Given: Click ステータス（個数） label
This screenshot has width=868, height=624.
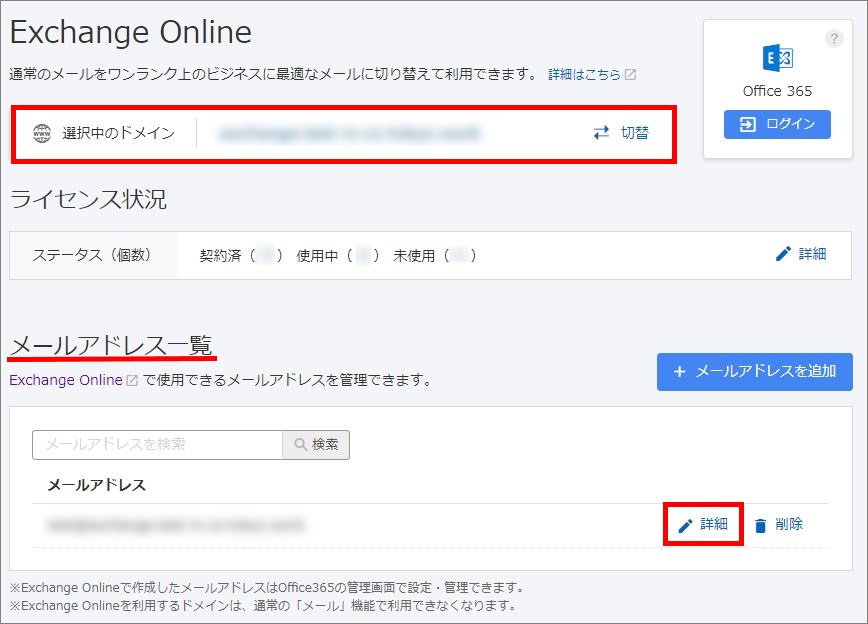Looking at the screenshot, I should (x=92, y=255).
